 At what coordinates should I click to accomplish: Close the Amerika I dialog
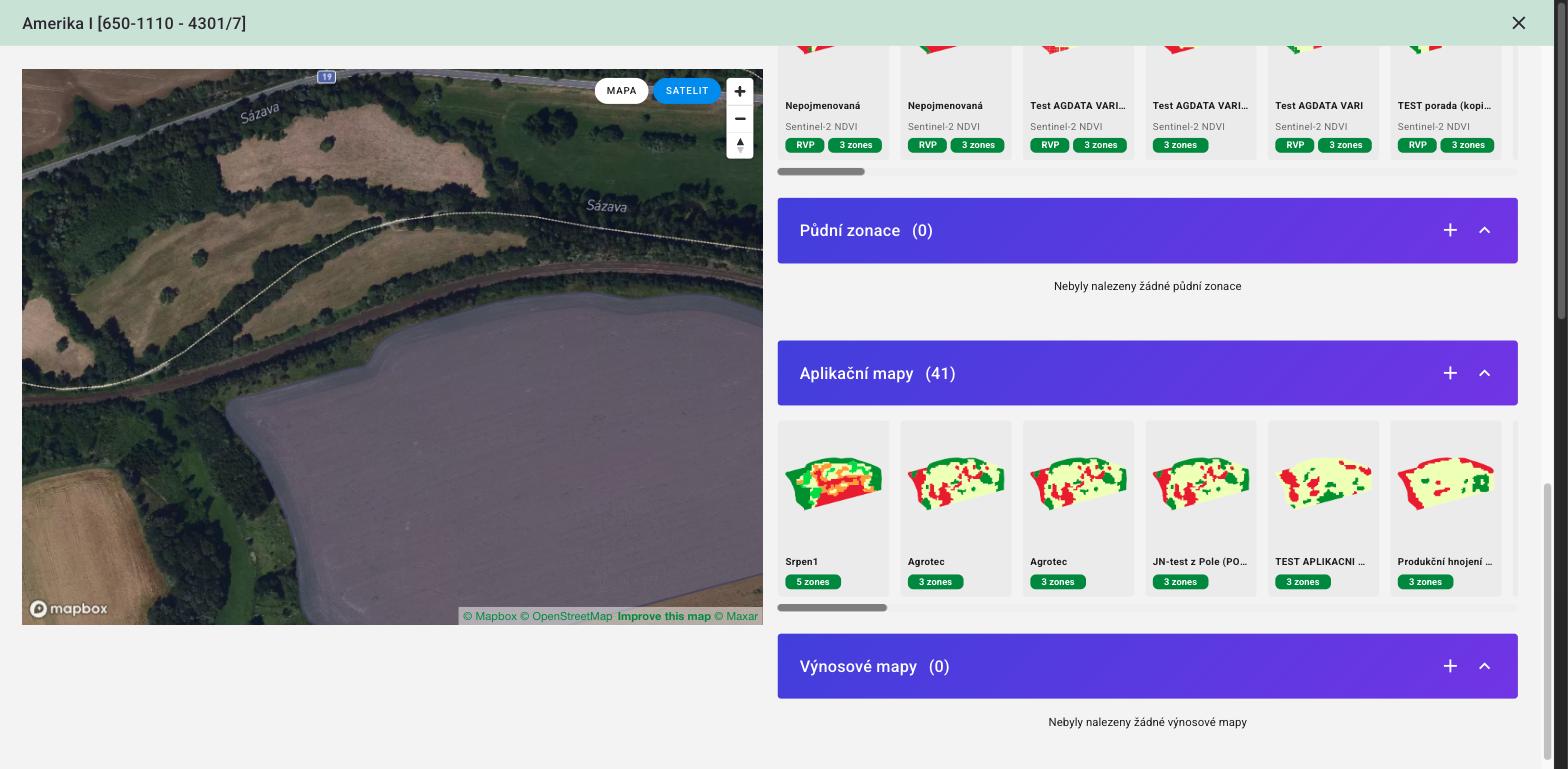tap(1518, 23)
